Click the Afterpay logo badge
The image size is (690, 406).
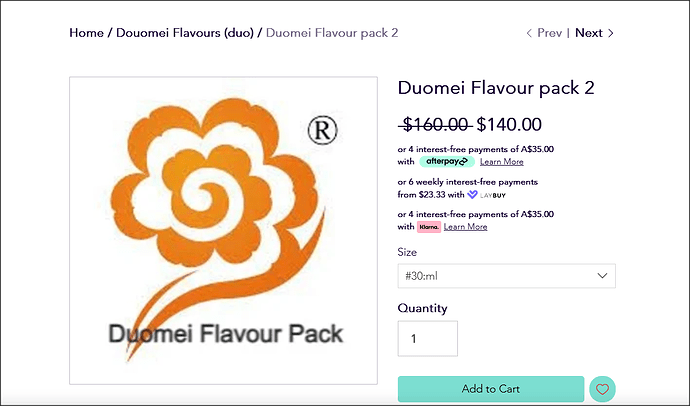[446, 161]
